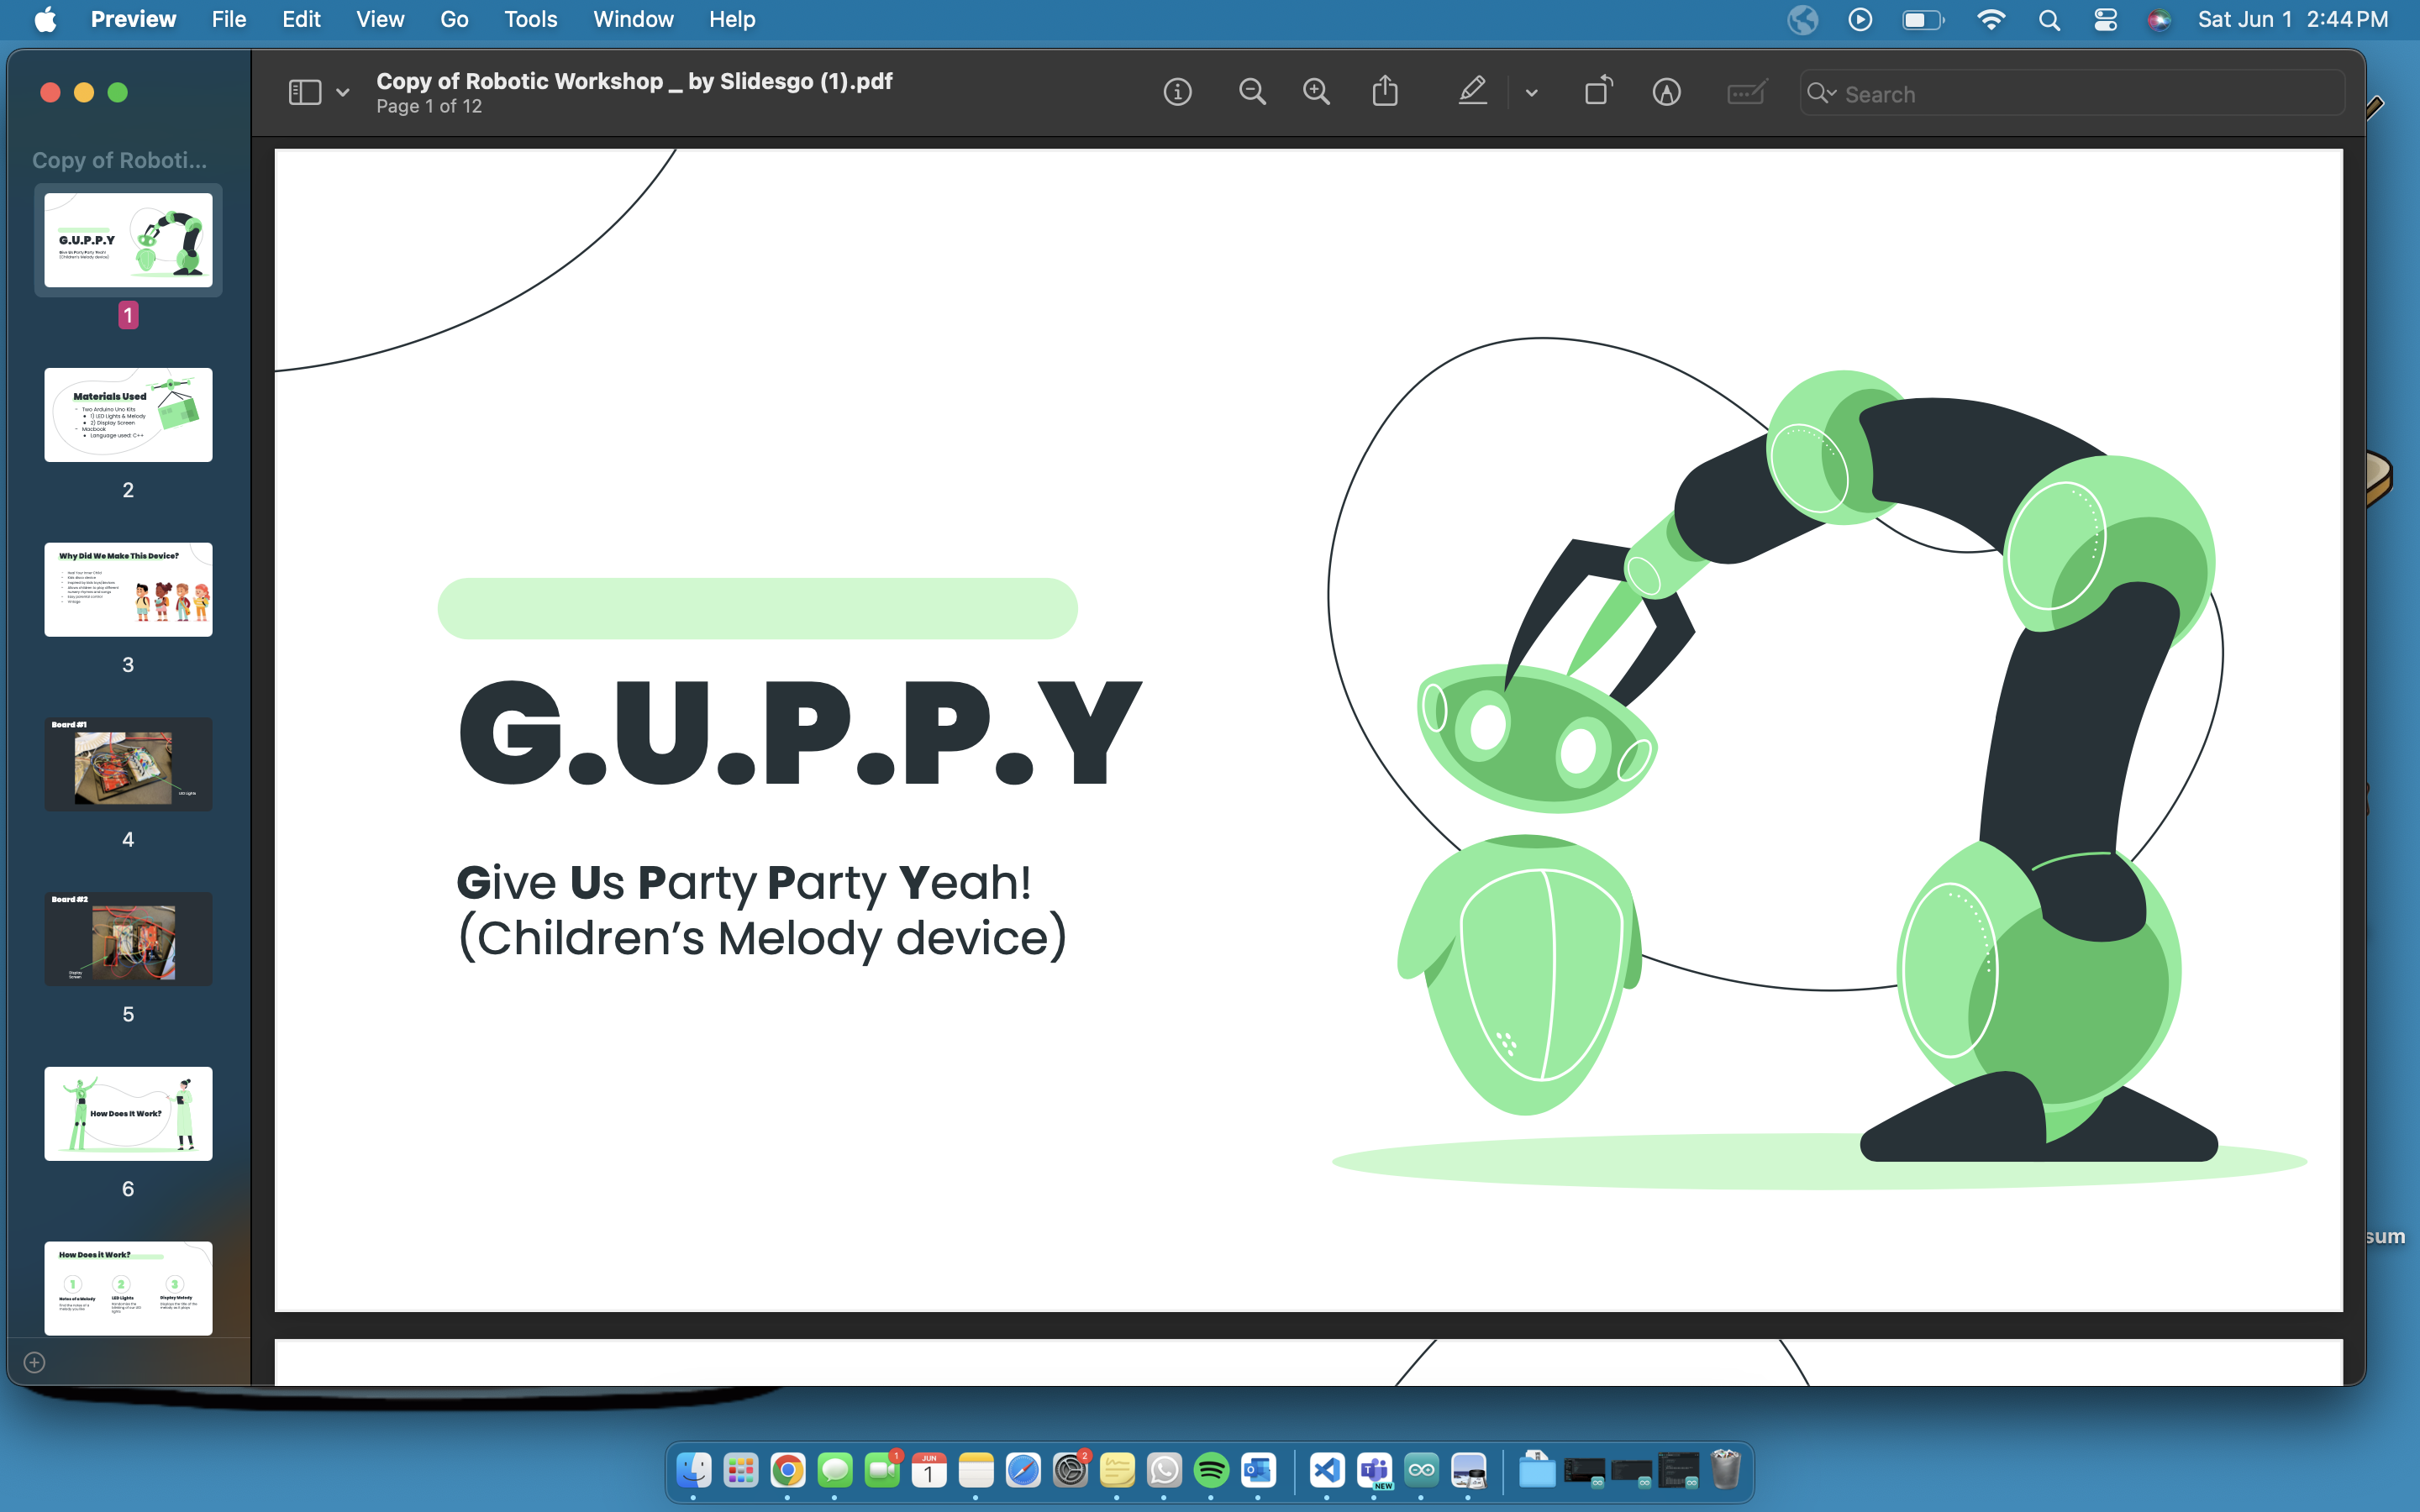
Task: Select the Materials Used page 2 thumbnail
Action: pos(128,414)
